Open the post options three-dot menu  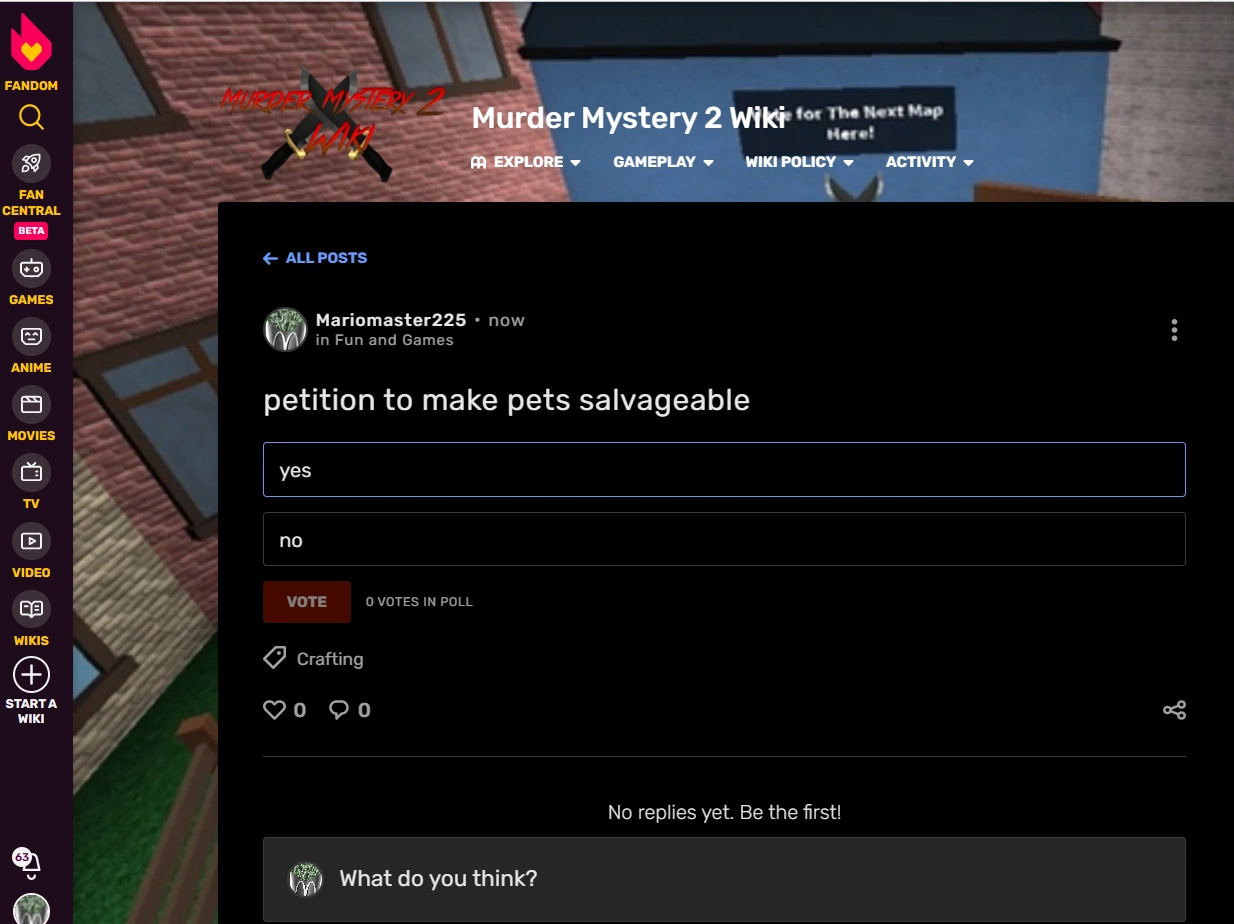pos(1174,330)
